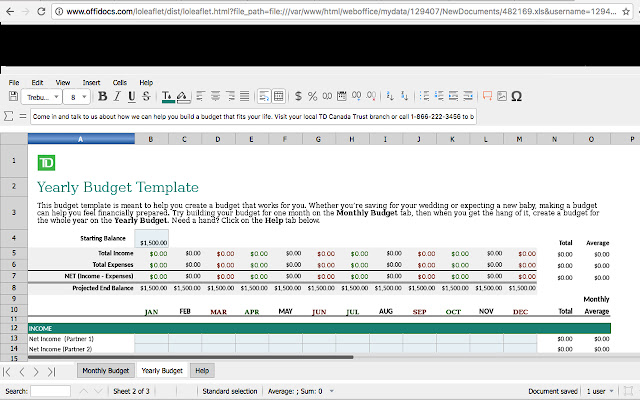Click the Save document icon

tap(13, 97)
